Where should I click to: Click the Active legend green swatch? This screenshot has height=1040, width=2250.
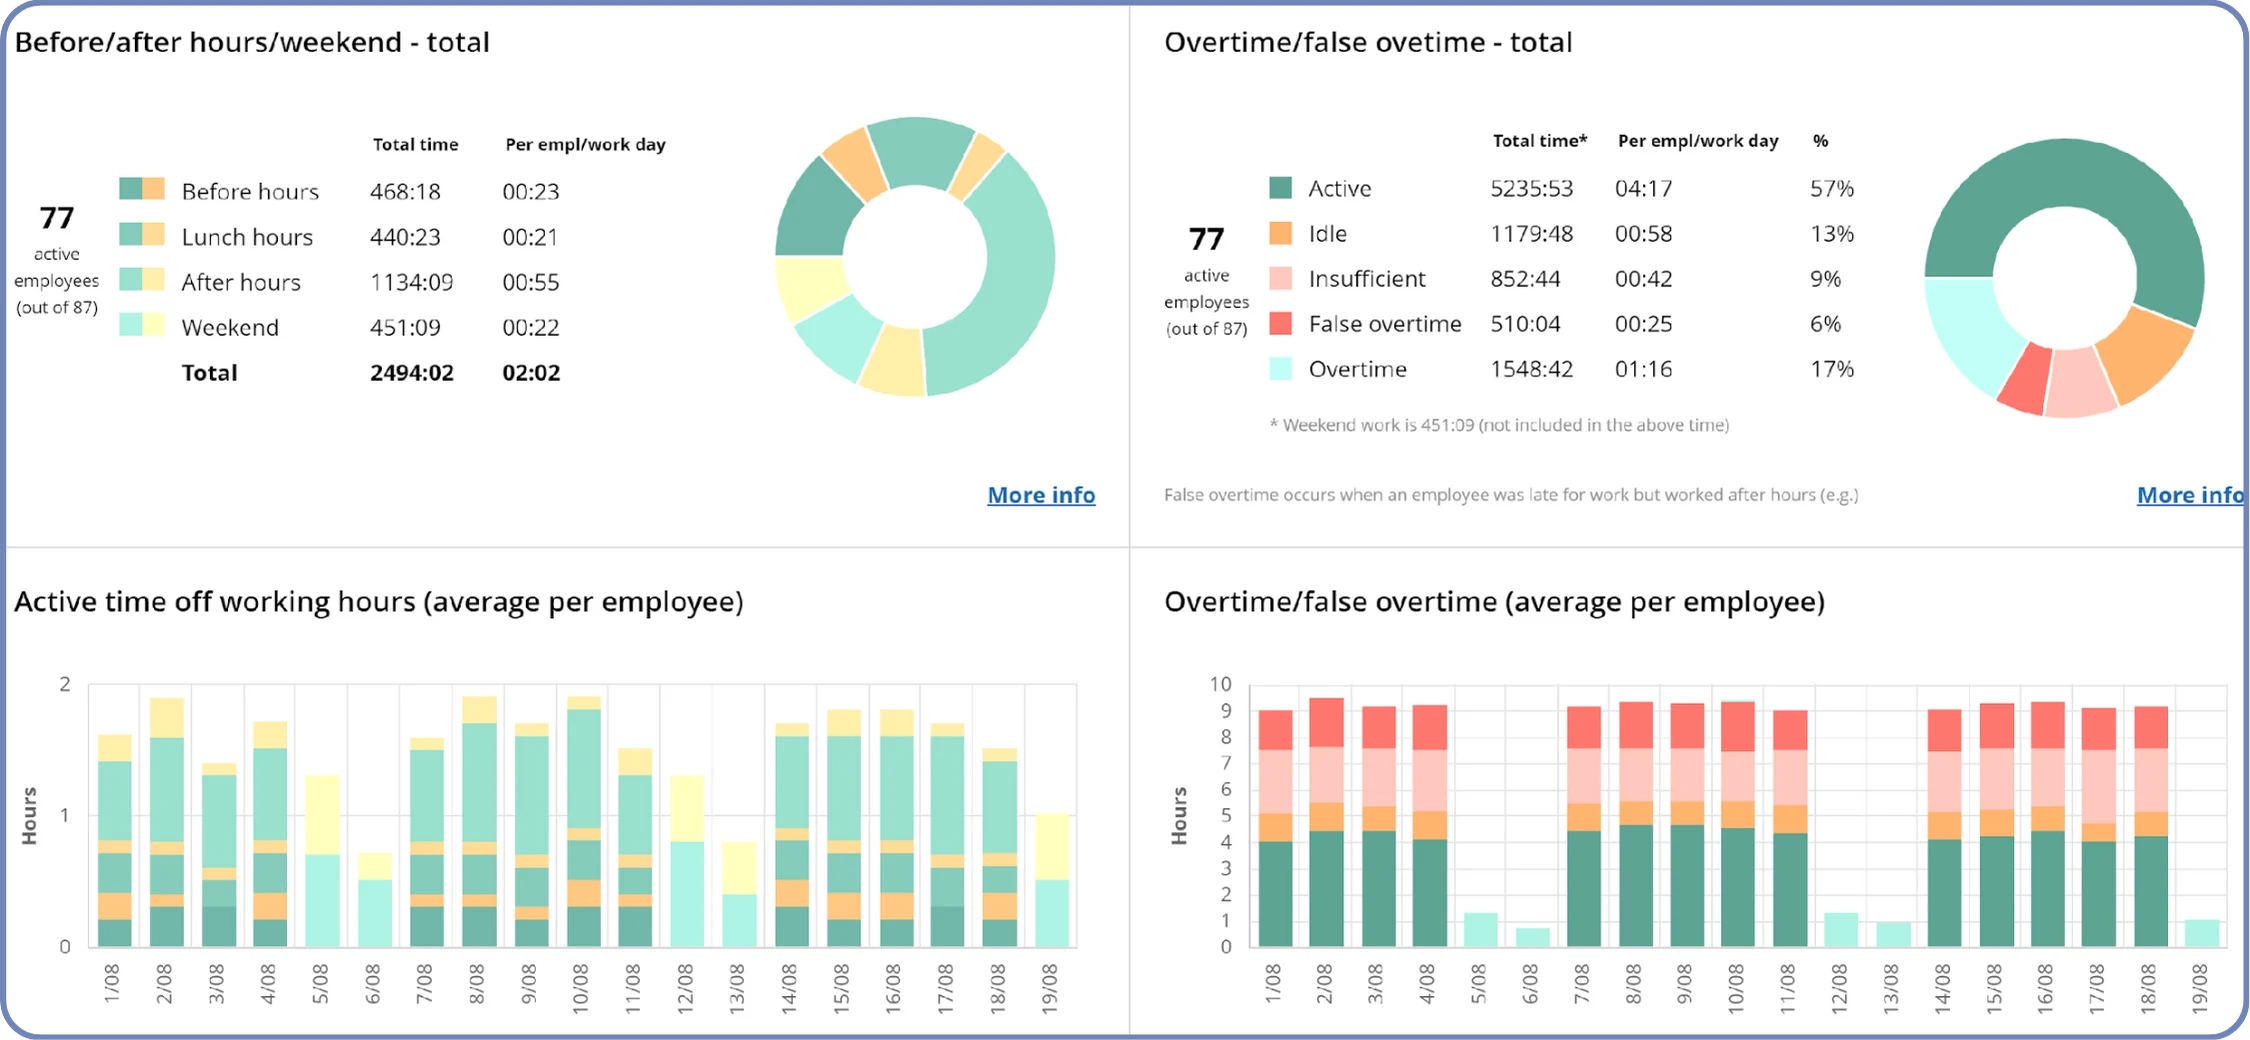(x=1280, y=188)
